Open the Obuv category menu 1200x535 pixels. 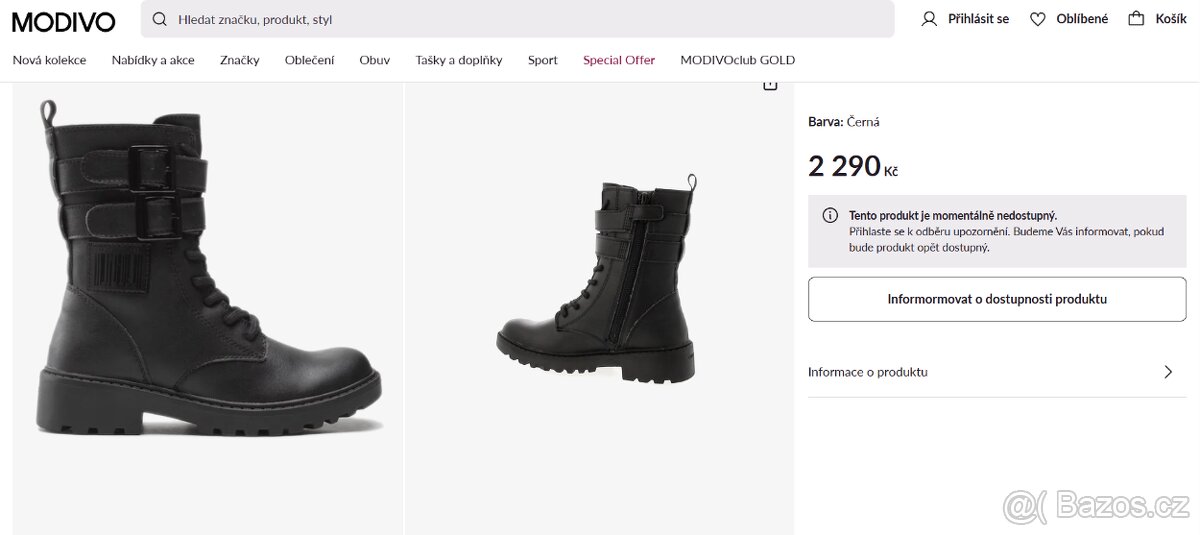click(x=375, y=60)
